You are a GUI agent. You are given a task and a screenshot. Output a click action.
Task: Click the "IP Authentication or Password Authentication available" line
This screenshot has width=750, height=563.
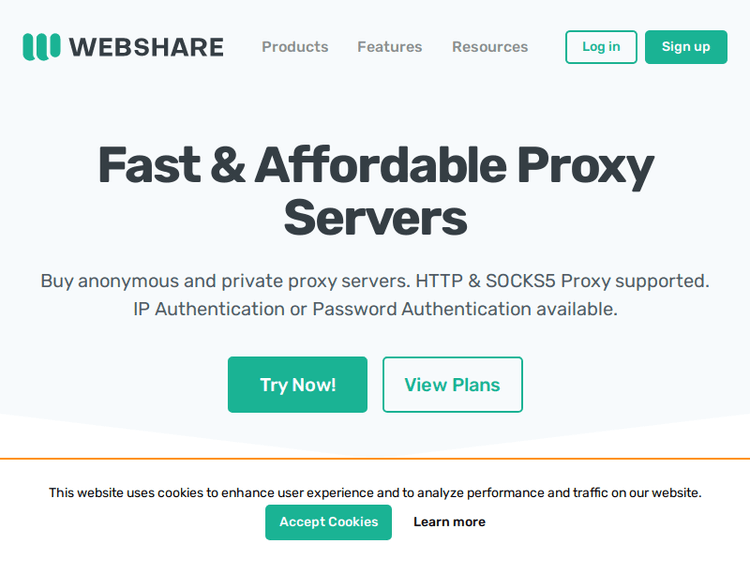pyautogui.click(x=375, y=309)
